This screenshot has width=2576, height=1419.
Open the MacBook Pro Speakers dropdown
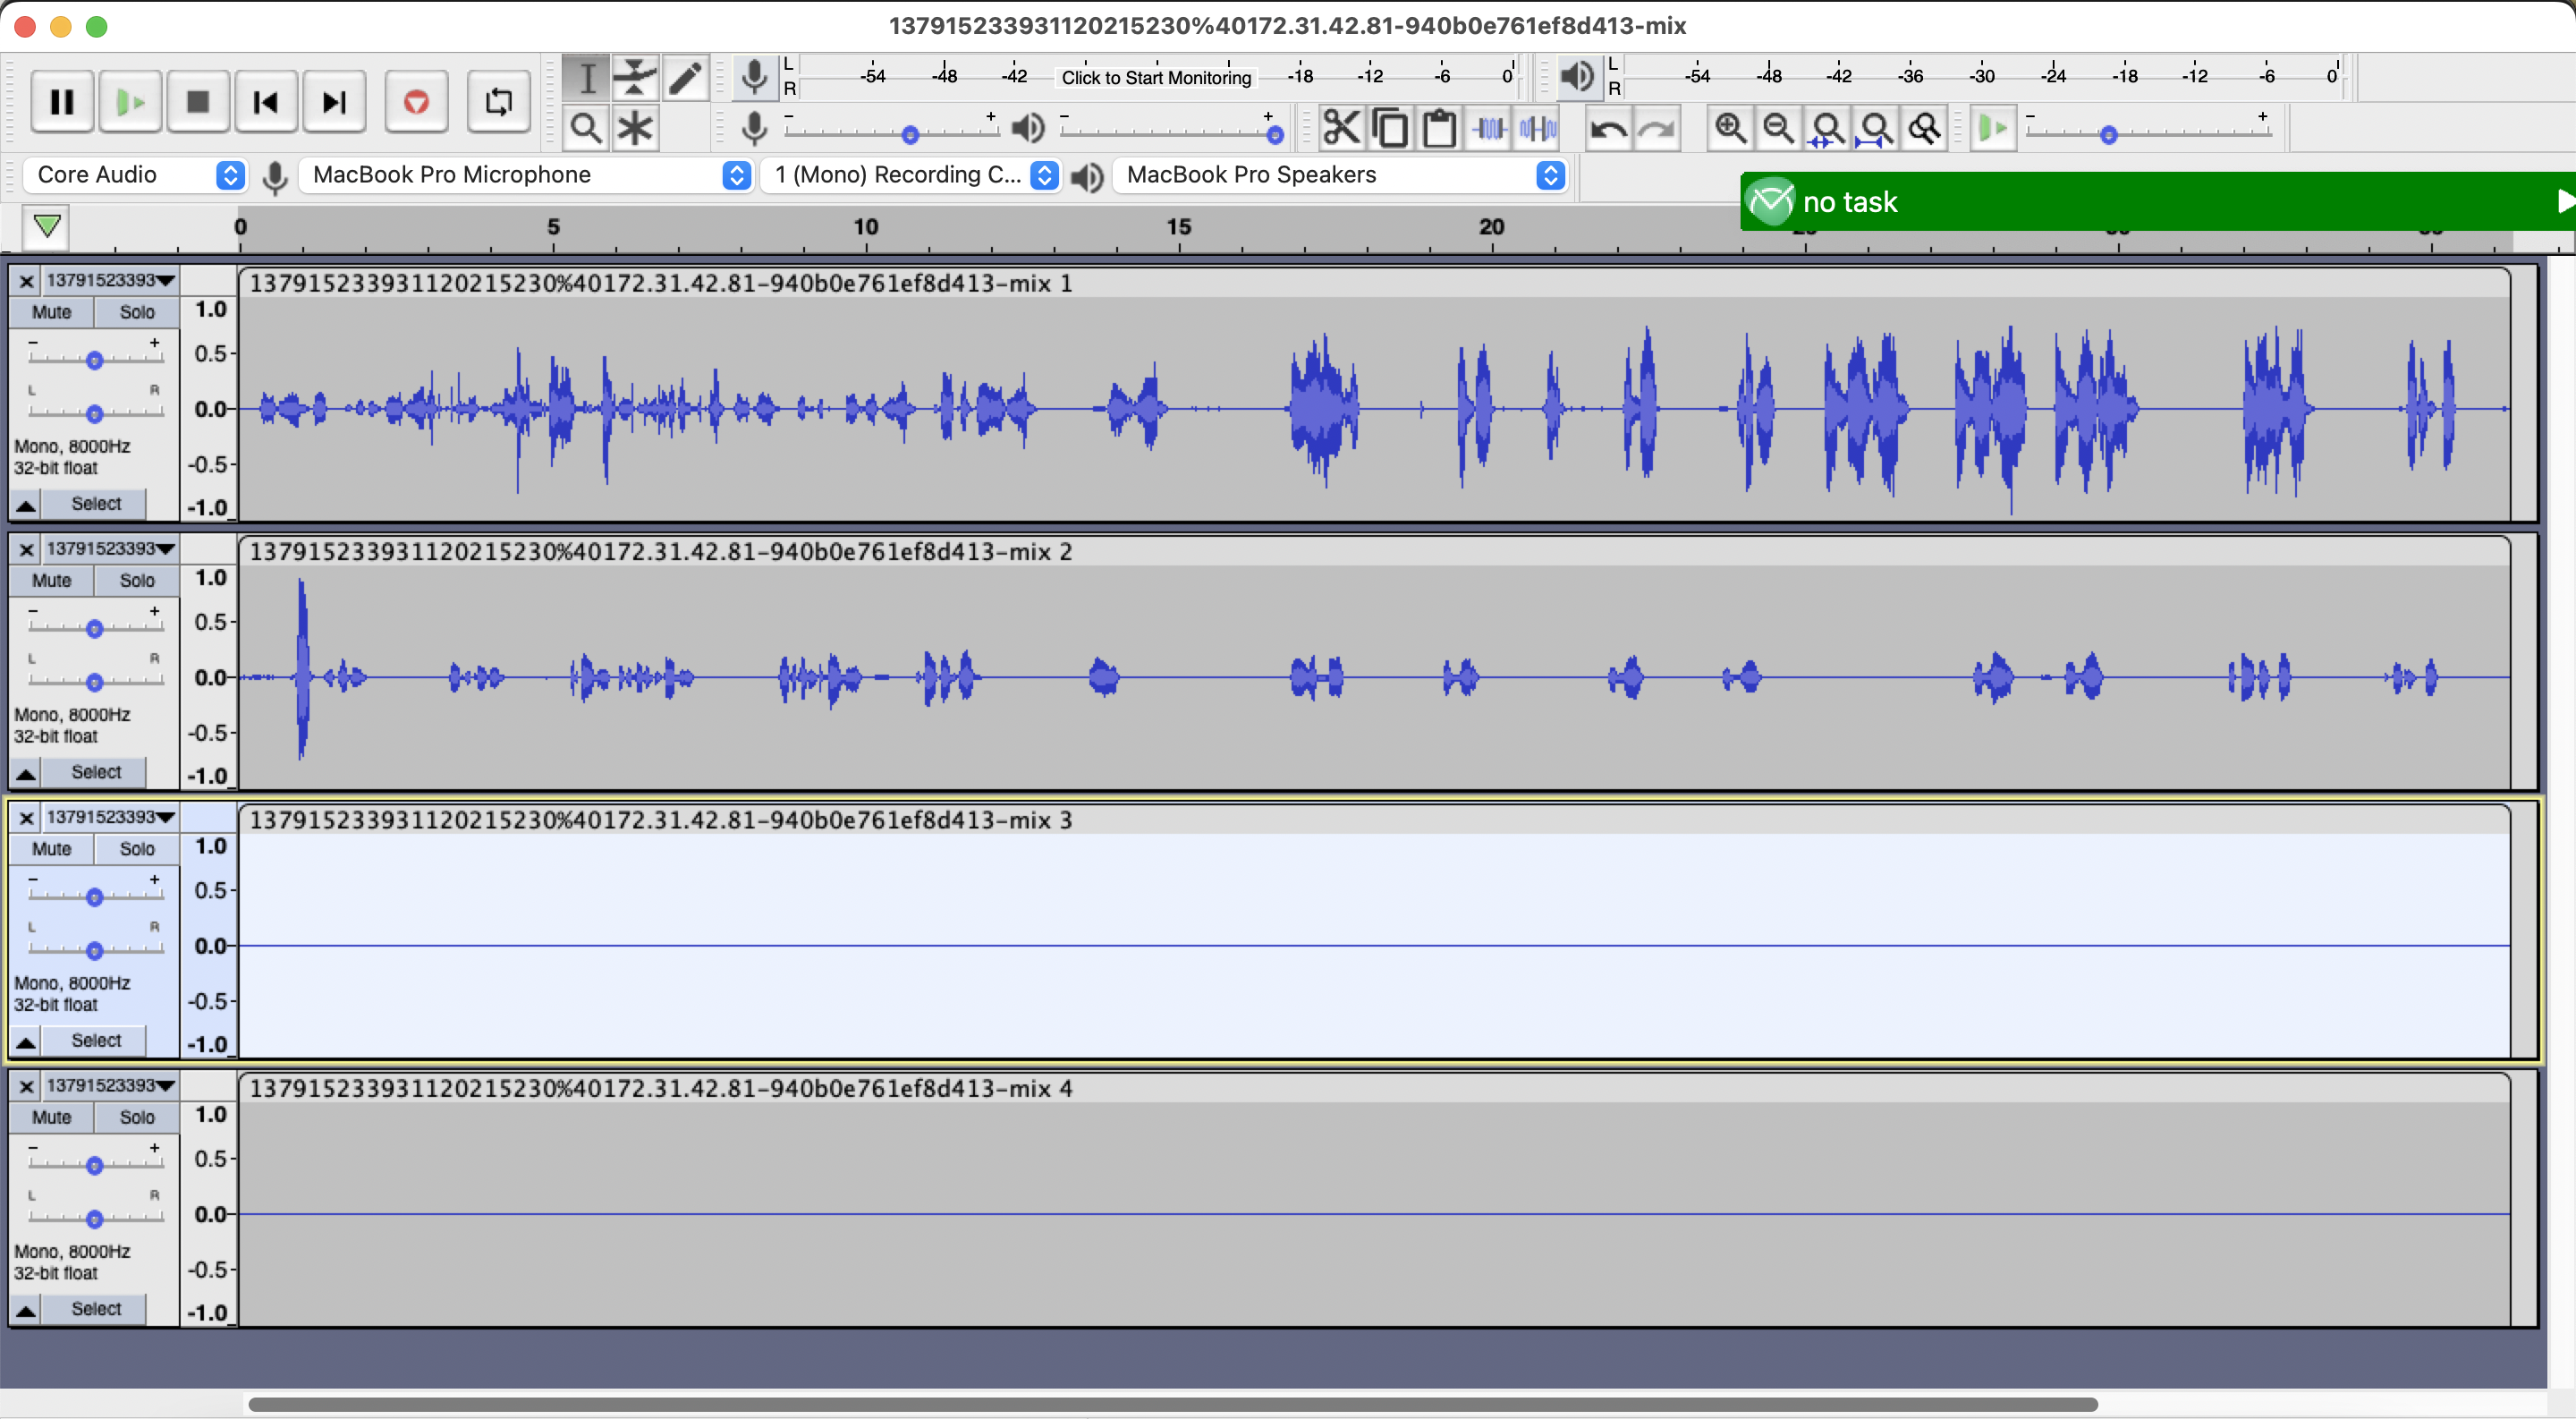pos(1339,175)
